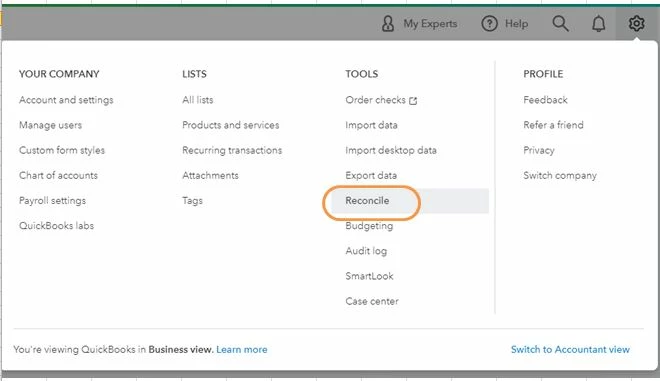This screenshot has height=381, width=660.
Task: Choose Products and services list
Action: click(230, 125)
